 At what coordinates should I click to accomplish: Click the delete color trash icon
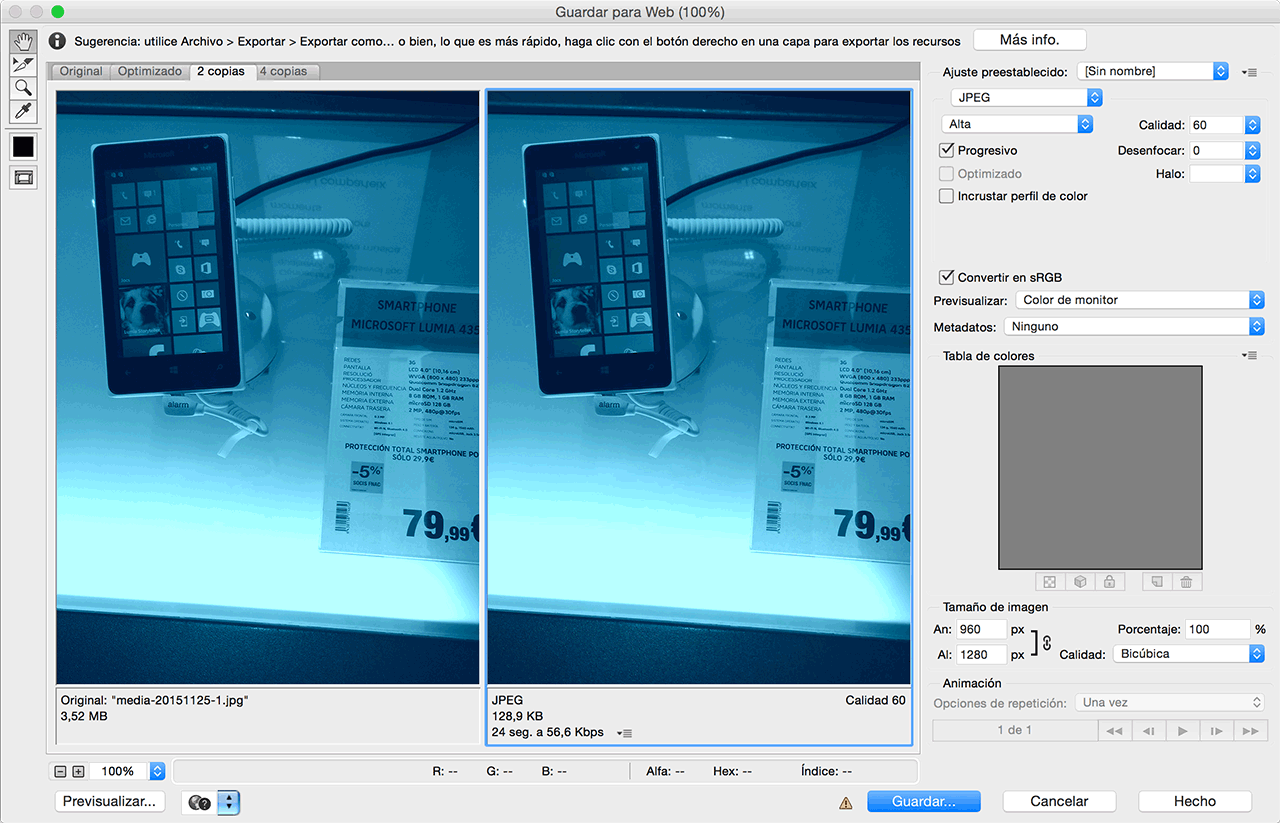click(1186, 581)
